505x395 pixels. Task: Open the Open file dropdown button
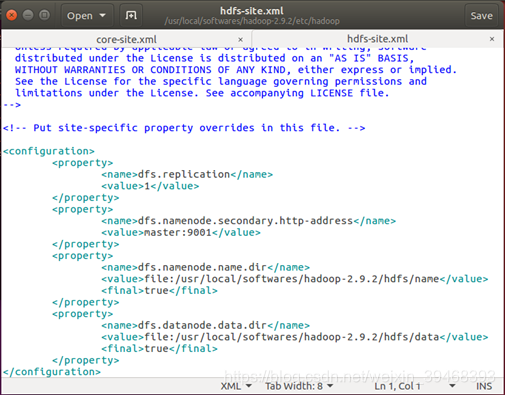coord(87,15)
